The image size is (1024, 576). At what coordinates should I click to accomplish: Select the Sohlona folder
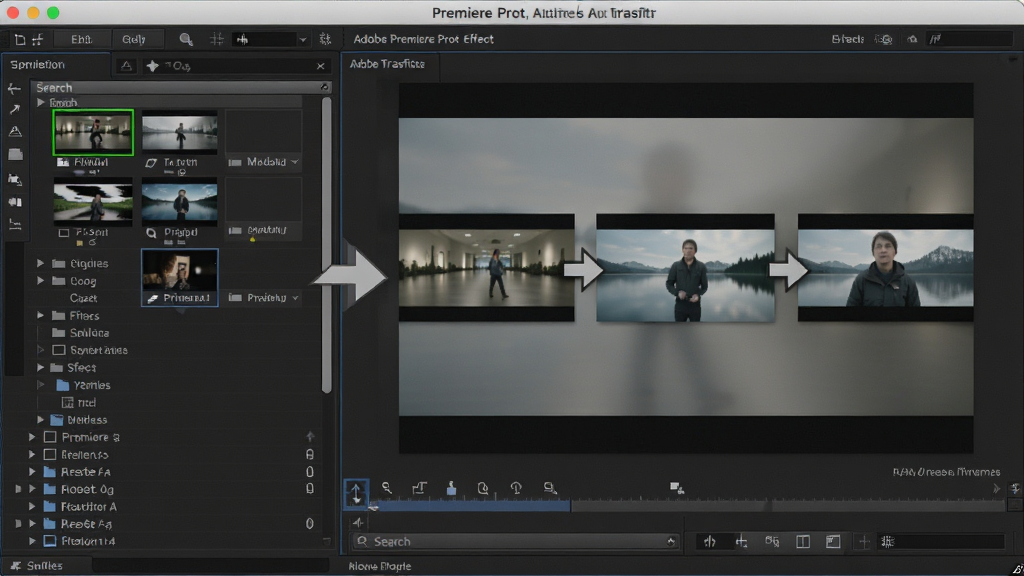(80, 333)
